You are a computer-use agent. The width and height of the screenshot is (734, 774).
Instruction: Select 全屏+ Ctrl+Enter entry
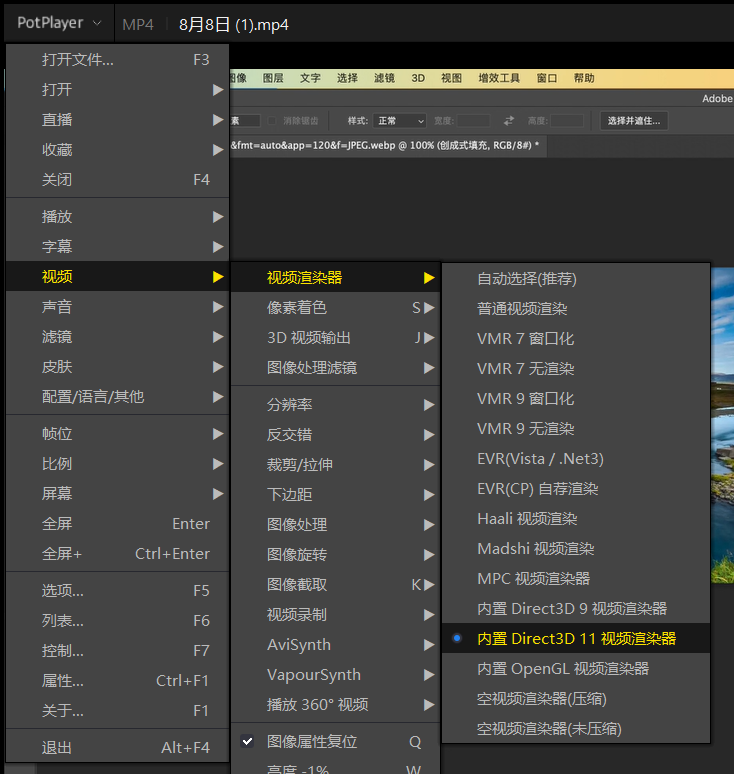[117, 554]
